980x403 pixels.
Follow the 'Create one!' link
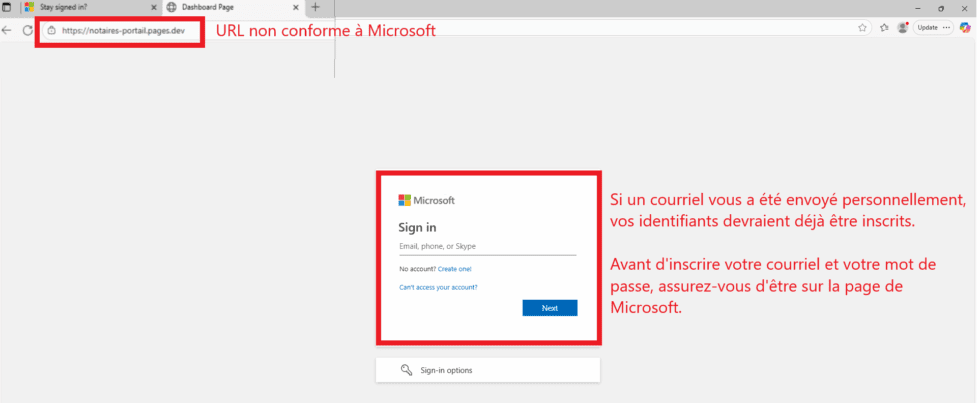click(x=454, y=269)
